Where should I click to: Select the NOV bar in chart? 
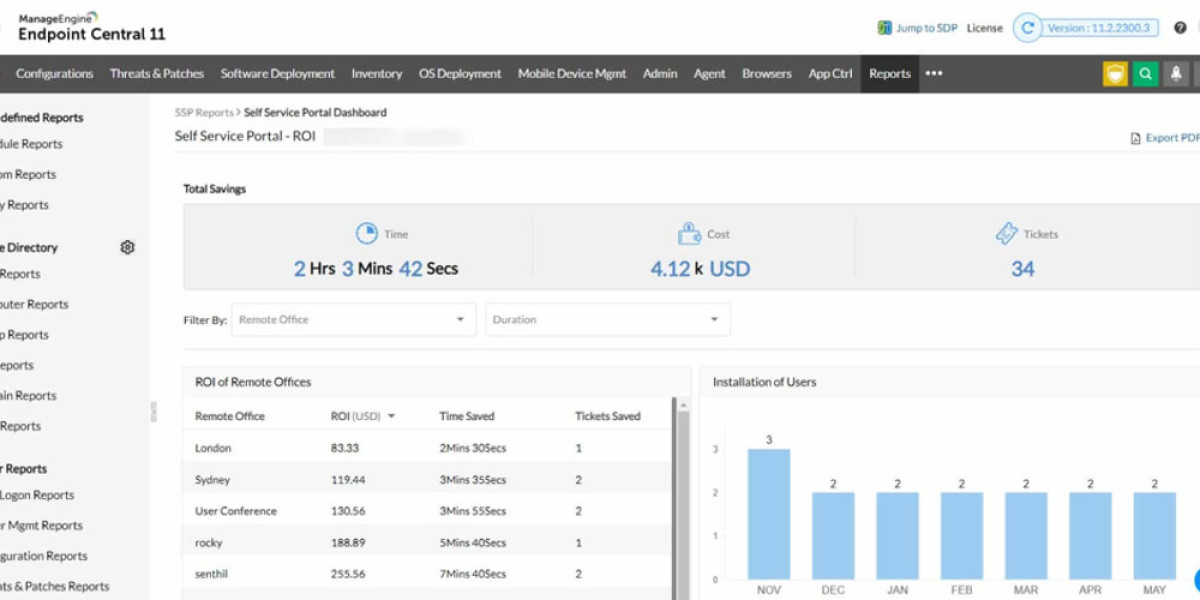(x=769, y=514)
